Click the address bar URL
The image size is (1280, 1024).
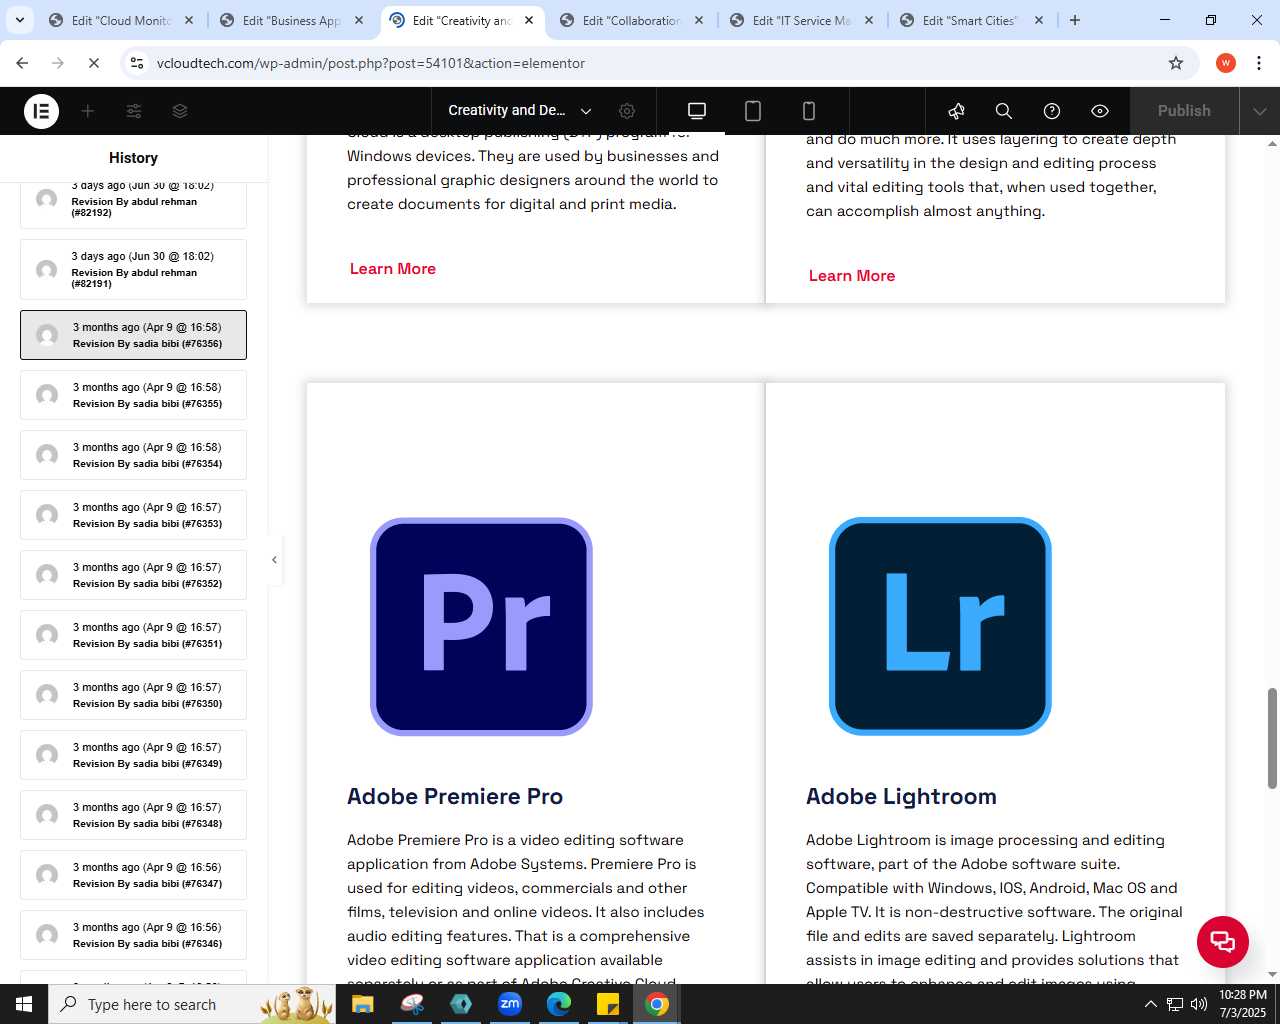click(x=371, y=63)
